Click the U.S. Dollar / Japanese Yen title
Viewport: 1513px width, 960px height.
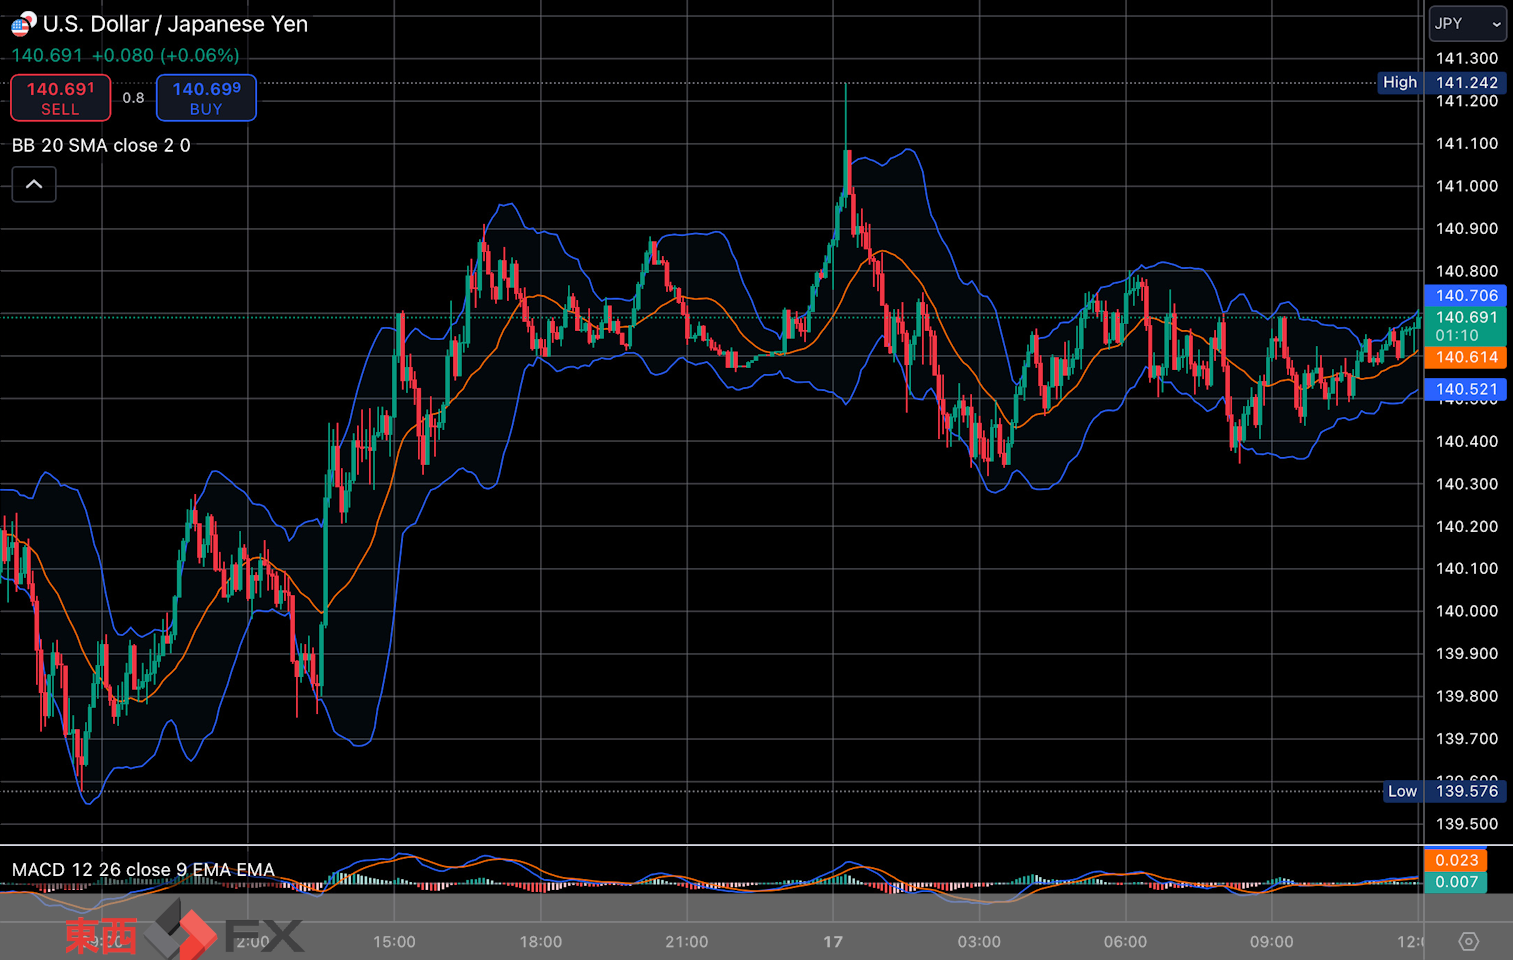click(x=175, y=24)
